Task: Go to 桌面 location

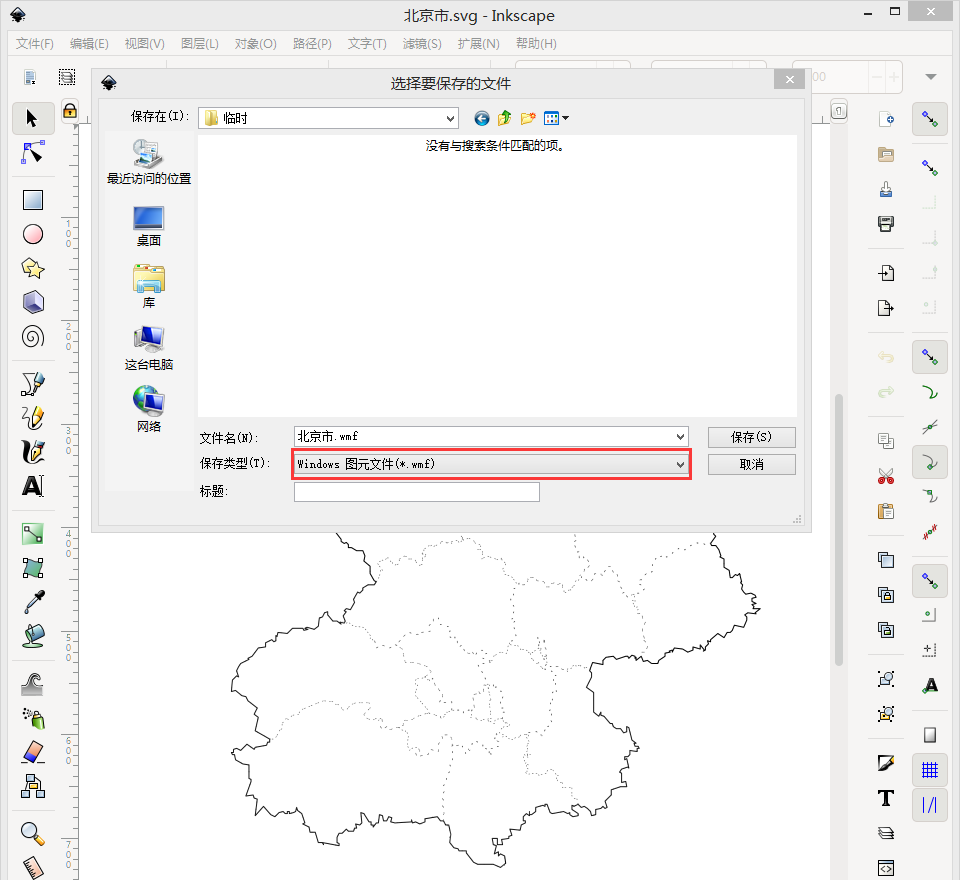Action: click(x=149, y=226)
